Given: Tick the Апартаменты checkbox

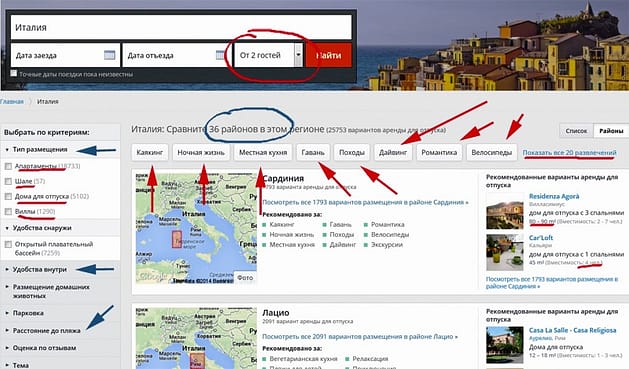Looking at the screenshot, I should 8,166.
